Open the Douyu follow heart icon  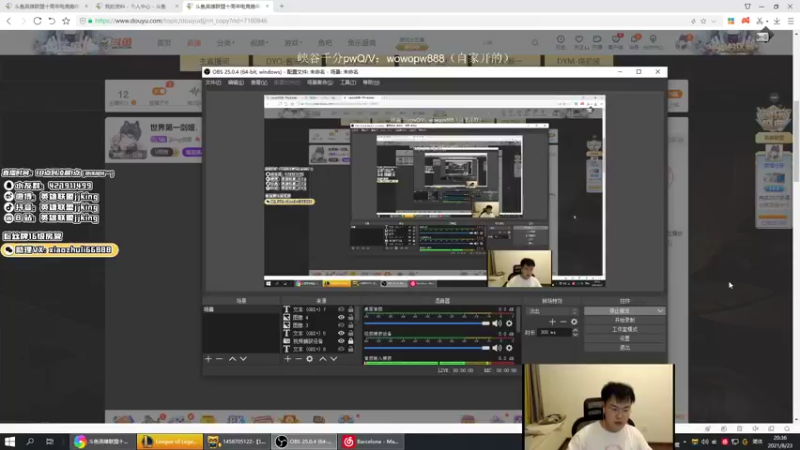579,39
